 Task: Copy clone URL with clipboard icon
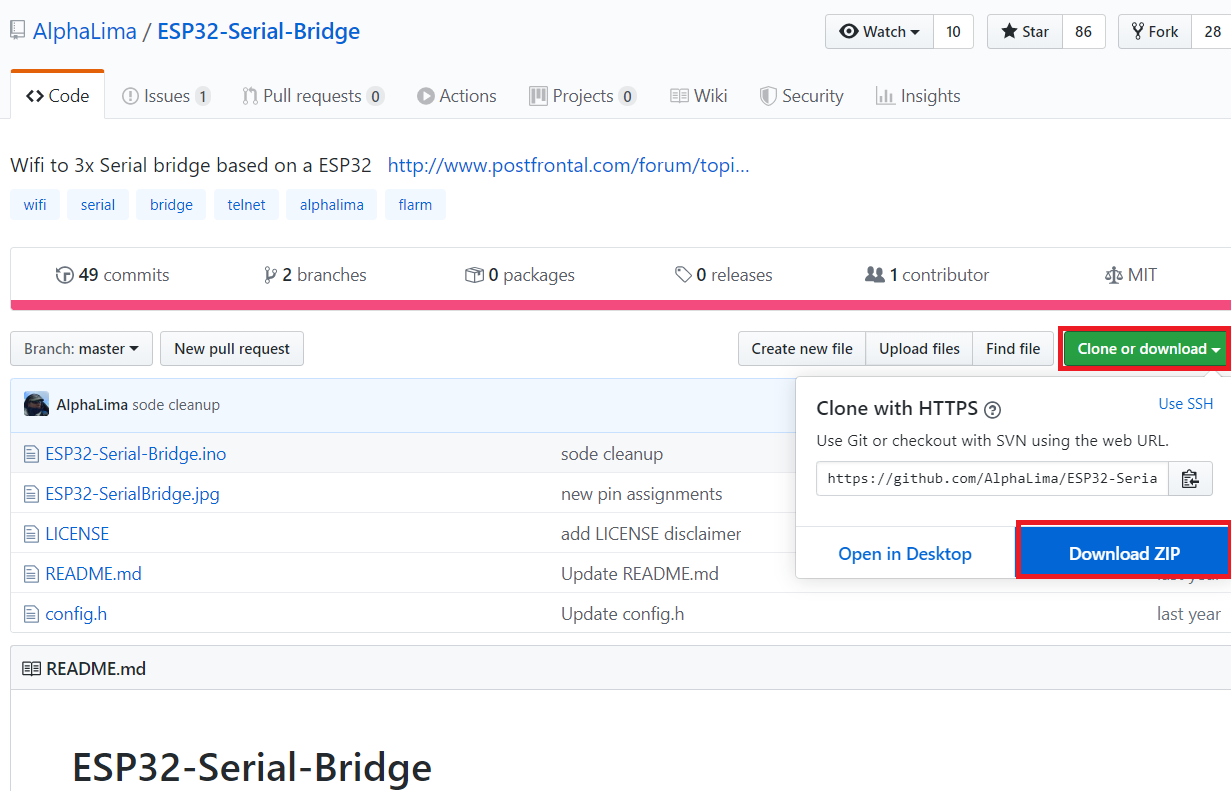tap(1190, 479)
